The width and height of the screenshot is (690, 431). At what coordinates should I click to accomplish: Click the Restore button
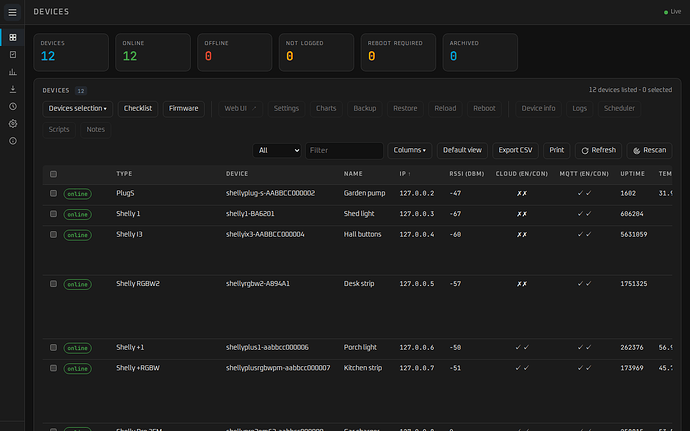405,109
